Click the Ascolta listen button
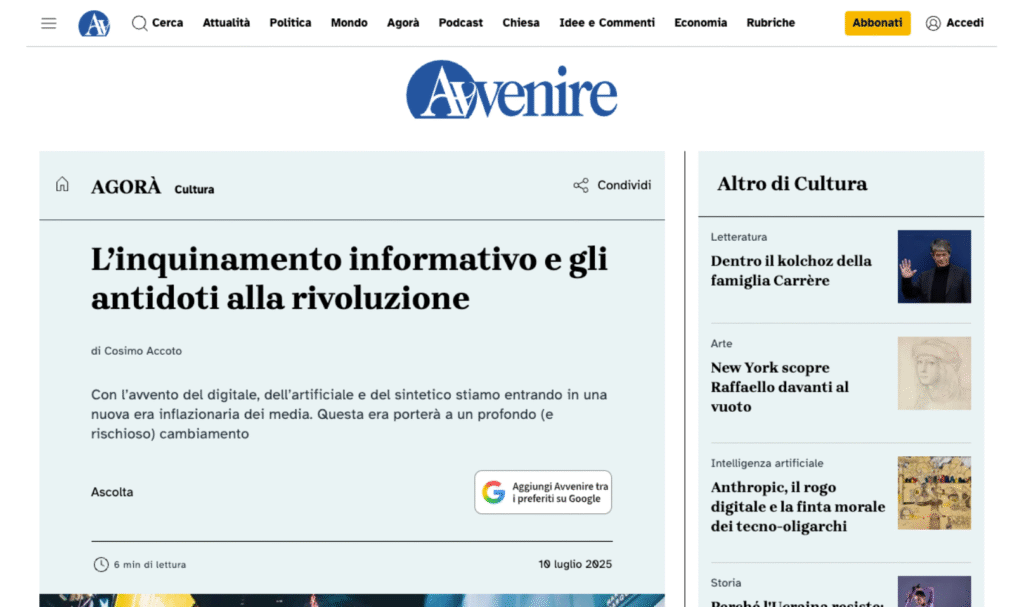 [x=112, y=492]
